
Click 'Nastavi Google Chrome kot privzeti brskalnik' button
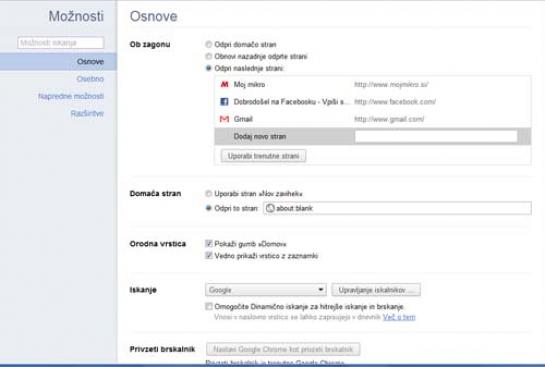[x=283, y=349]
